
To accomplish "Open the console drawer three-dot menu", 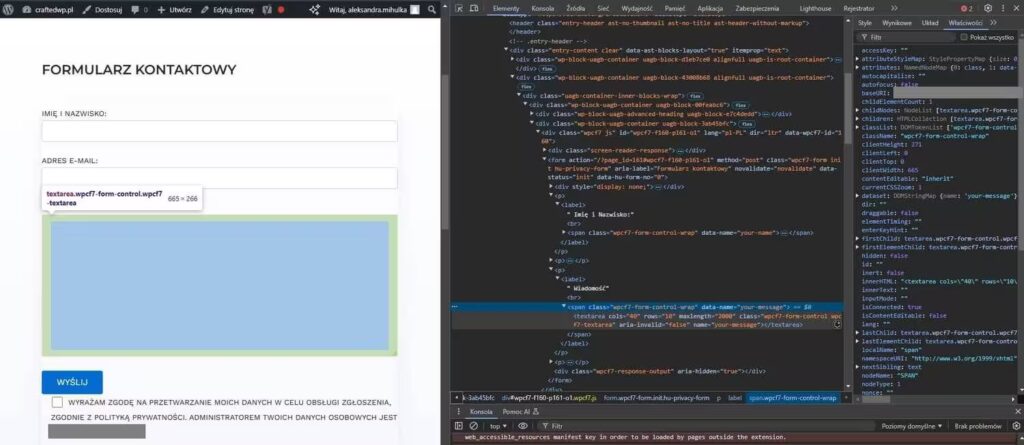I will click(x=458, y=412).
